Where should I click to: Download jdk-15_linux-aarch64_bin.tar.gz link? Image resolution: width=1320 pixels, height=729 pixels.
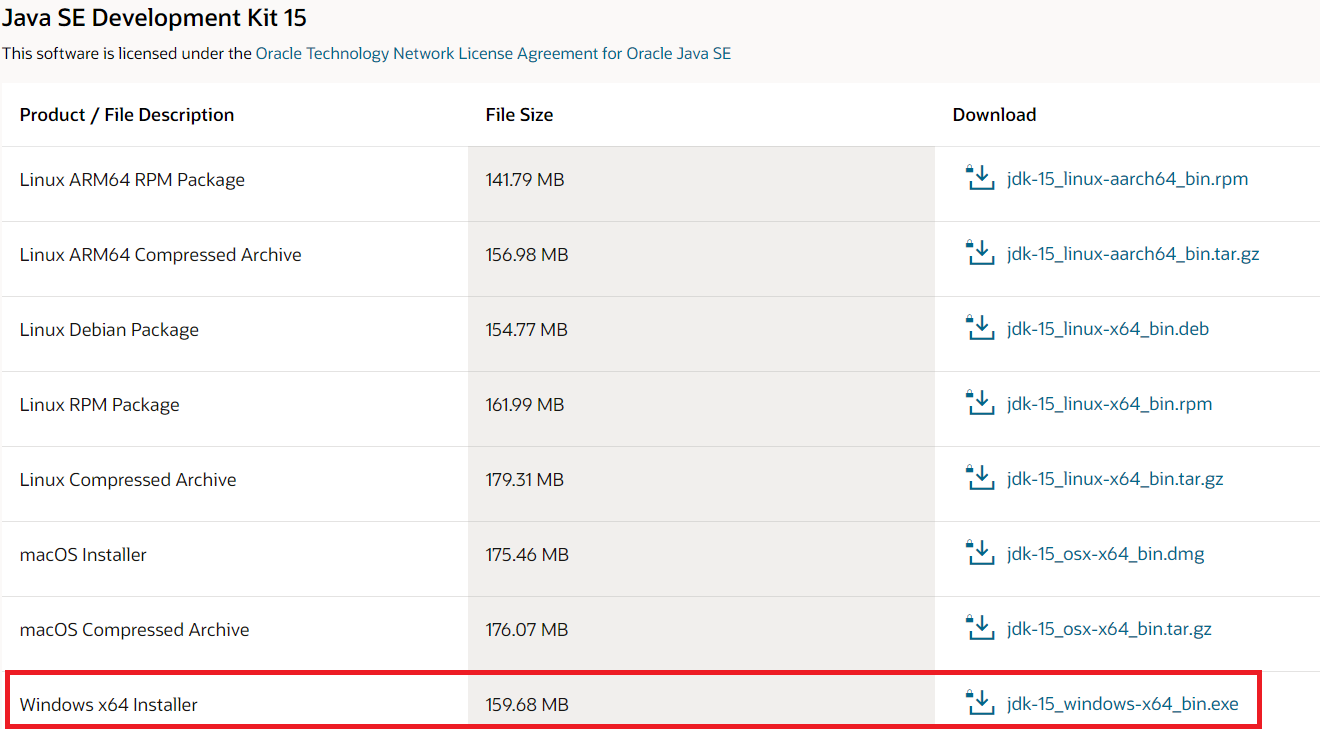coord(1134,255)
